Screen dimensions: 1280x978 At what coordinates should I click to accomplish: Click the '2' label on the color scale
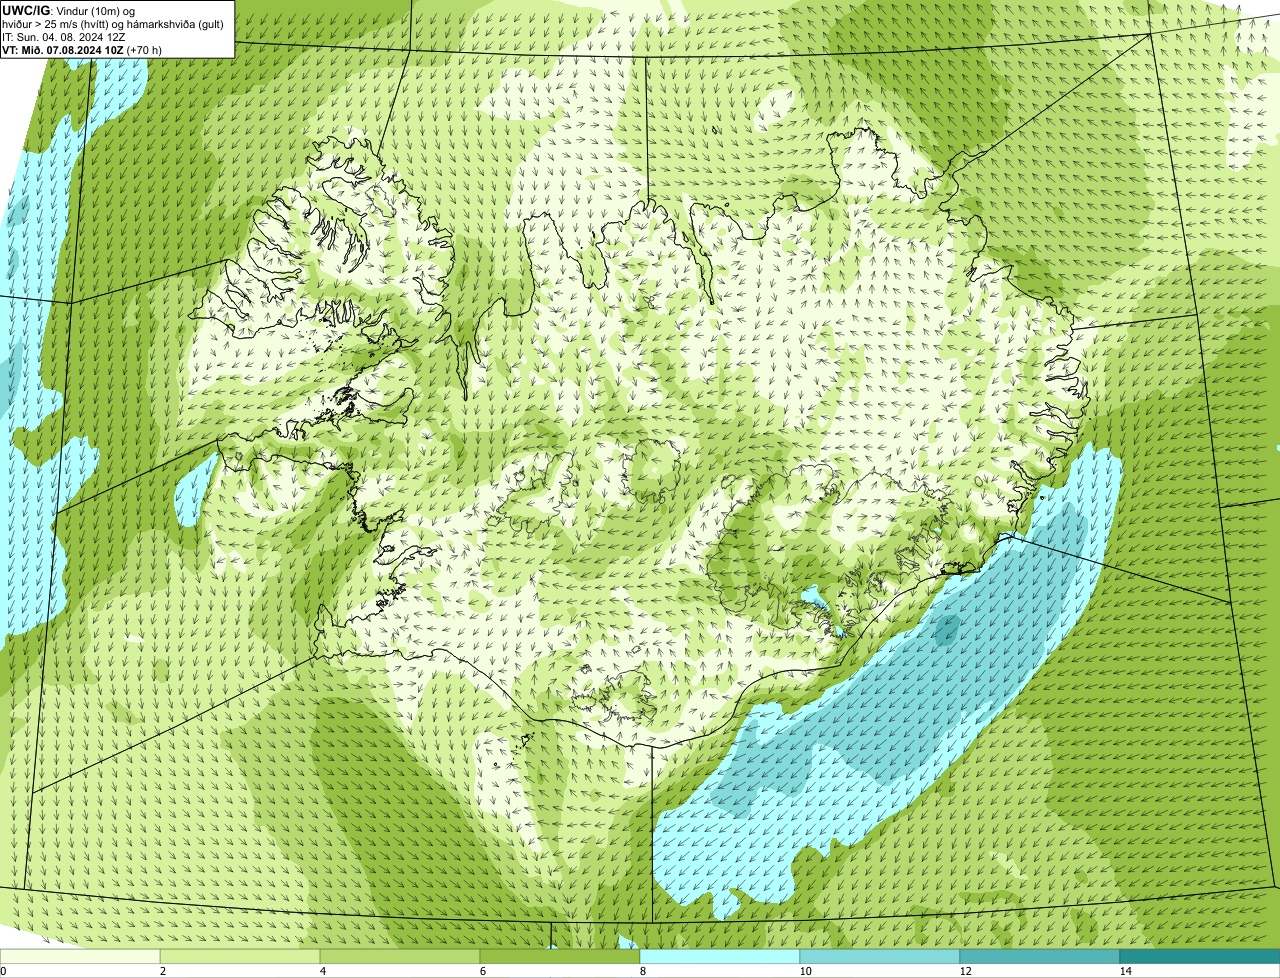point(162,971)
